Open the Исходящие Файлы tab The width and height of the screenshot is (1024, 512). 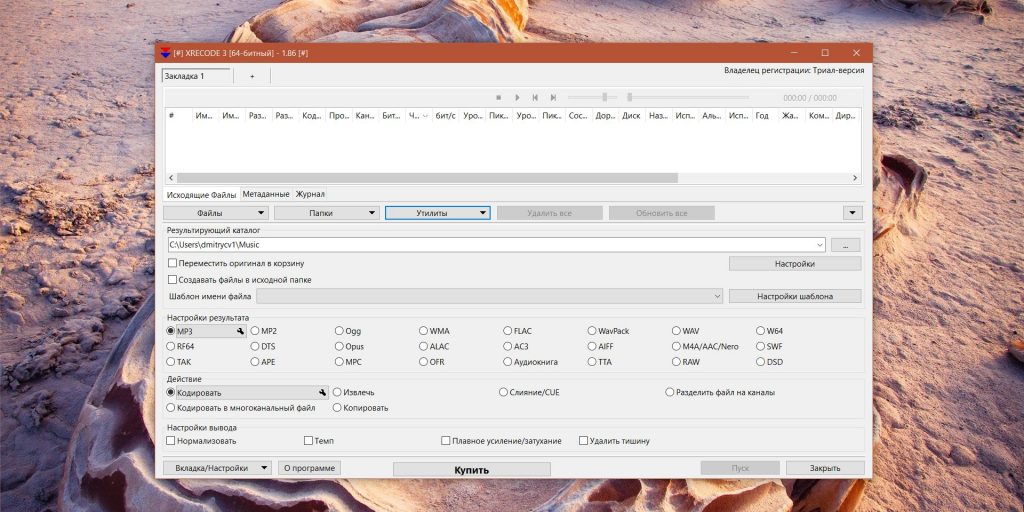[x=201, y=195]
